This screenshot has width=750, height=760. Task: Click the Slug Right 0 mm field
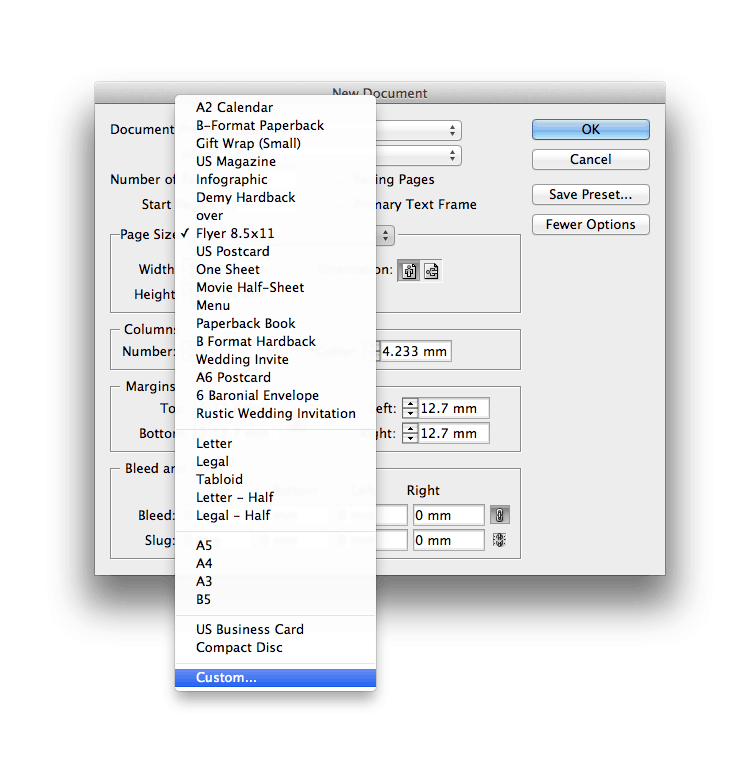[x=448, y=540]
